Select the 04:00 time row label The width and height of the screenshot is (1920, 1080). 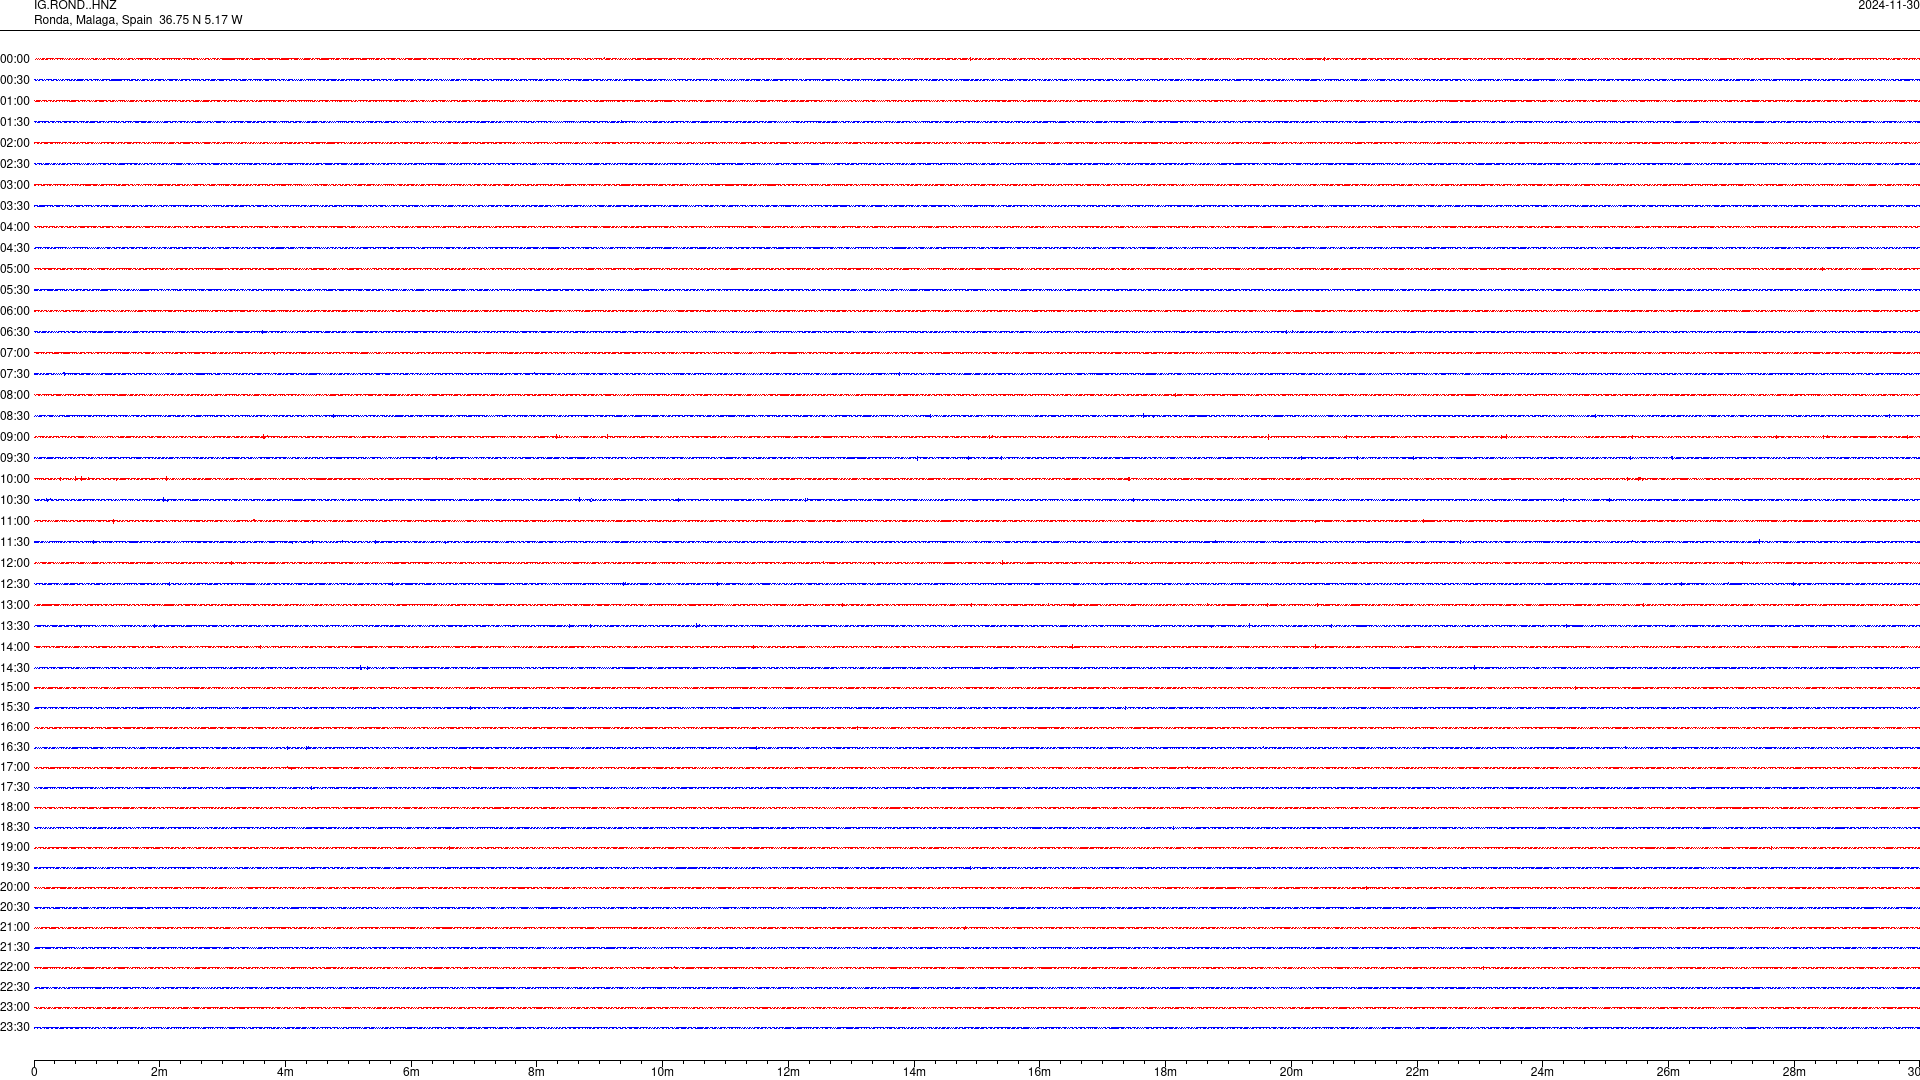pyautogui.click(x=15, y=227)
